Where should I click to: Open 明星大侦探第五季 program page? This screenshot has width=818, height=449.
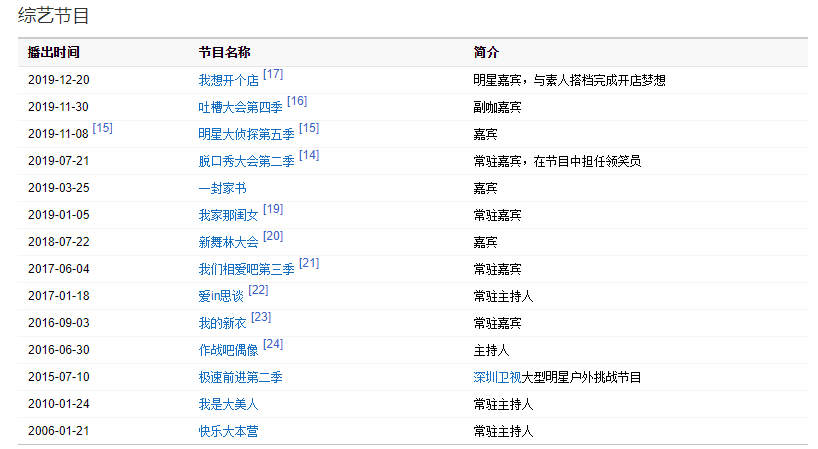(246, 135)
